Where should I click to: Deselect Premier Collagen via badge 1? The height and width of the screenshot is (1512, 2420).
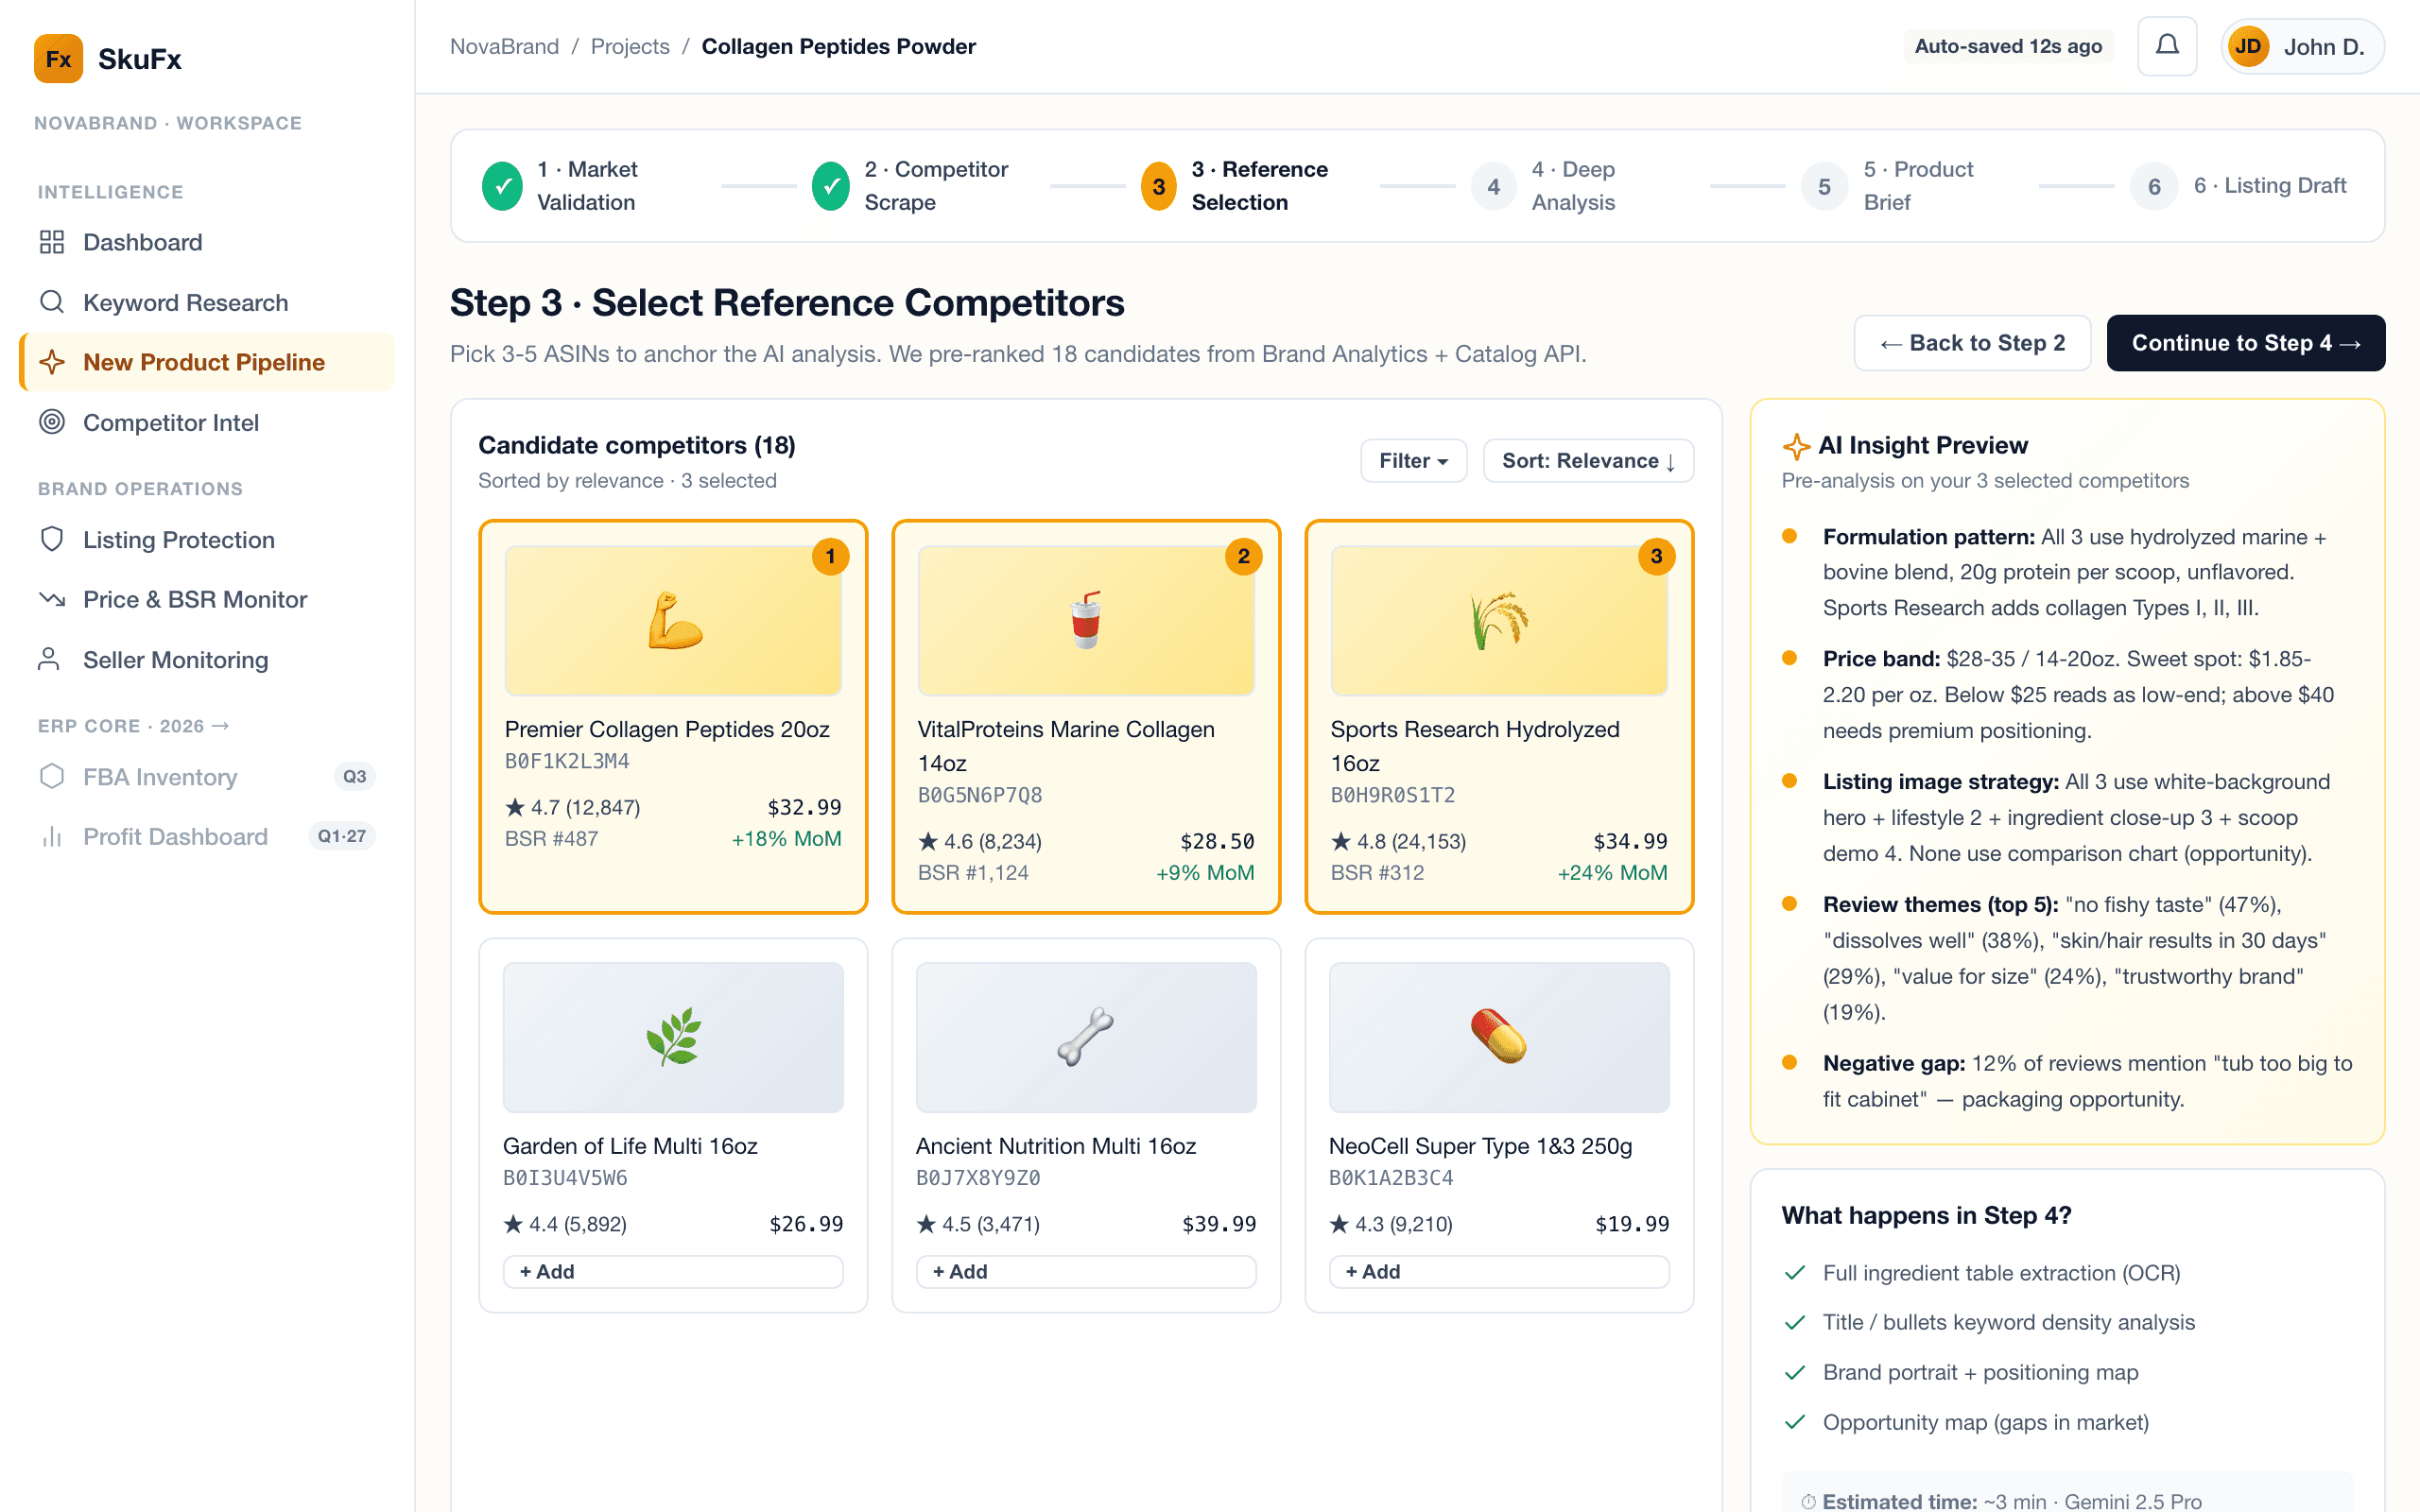pos(830,556)
